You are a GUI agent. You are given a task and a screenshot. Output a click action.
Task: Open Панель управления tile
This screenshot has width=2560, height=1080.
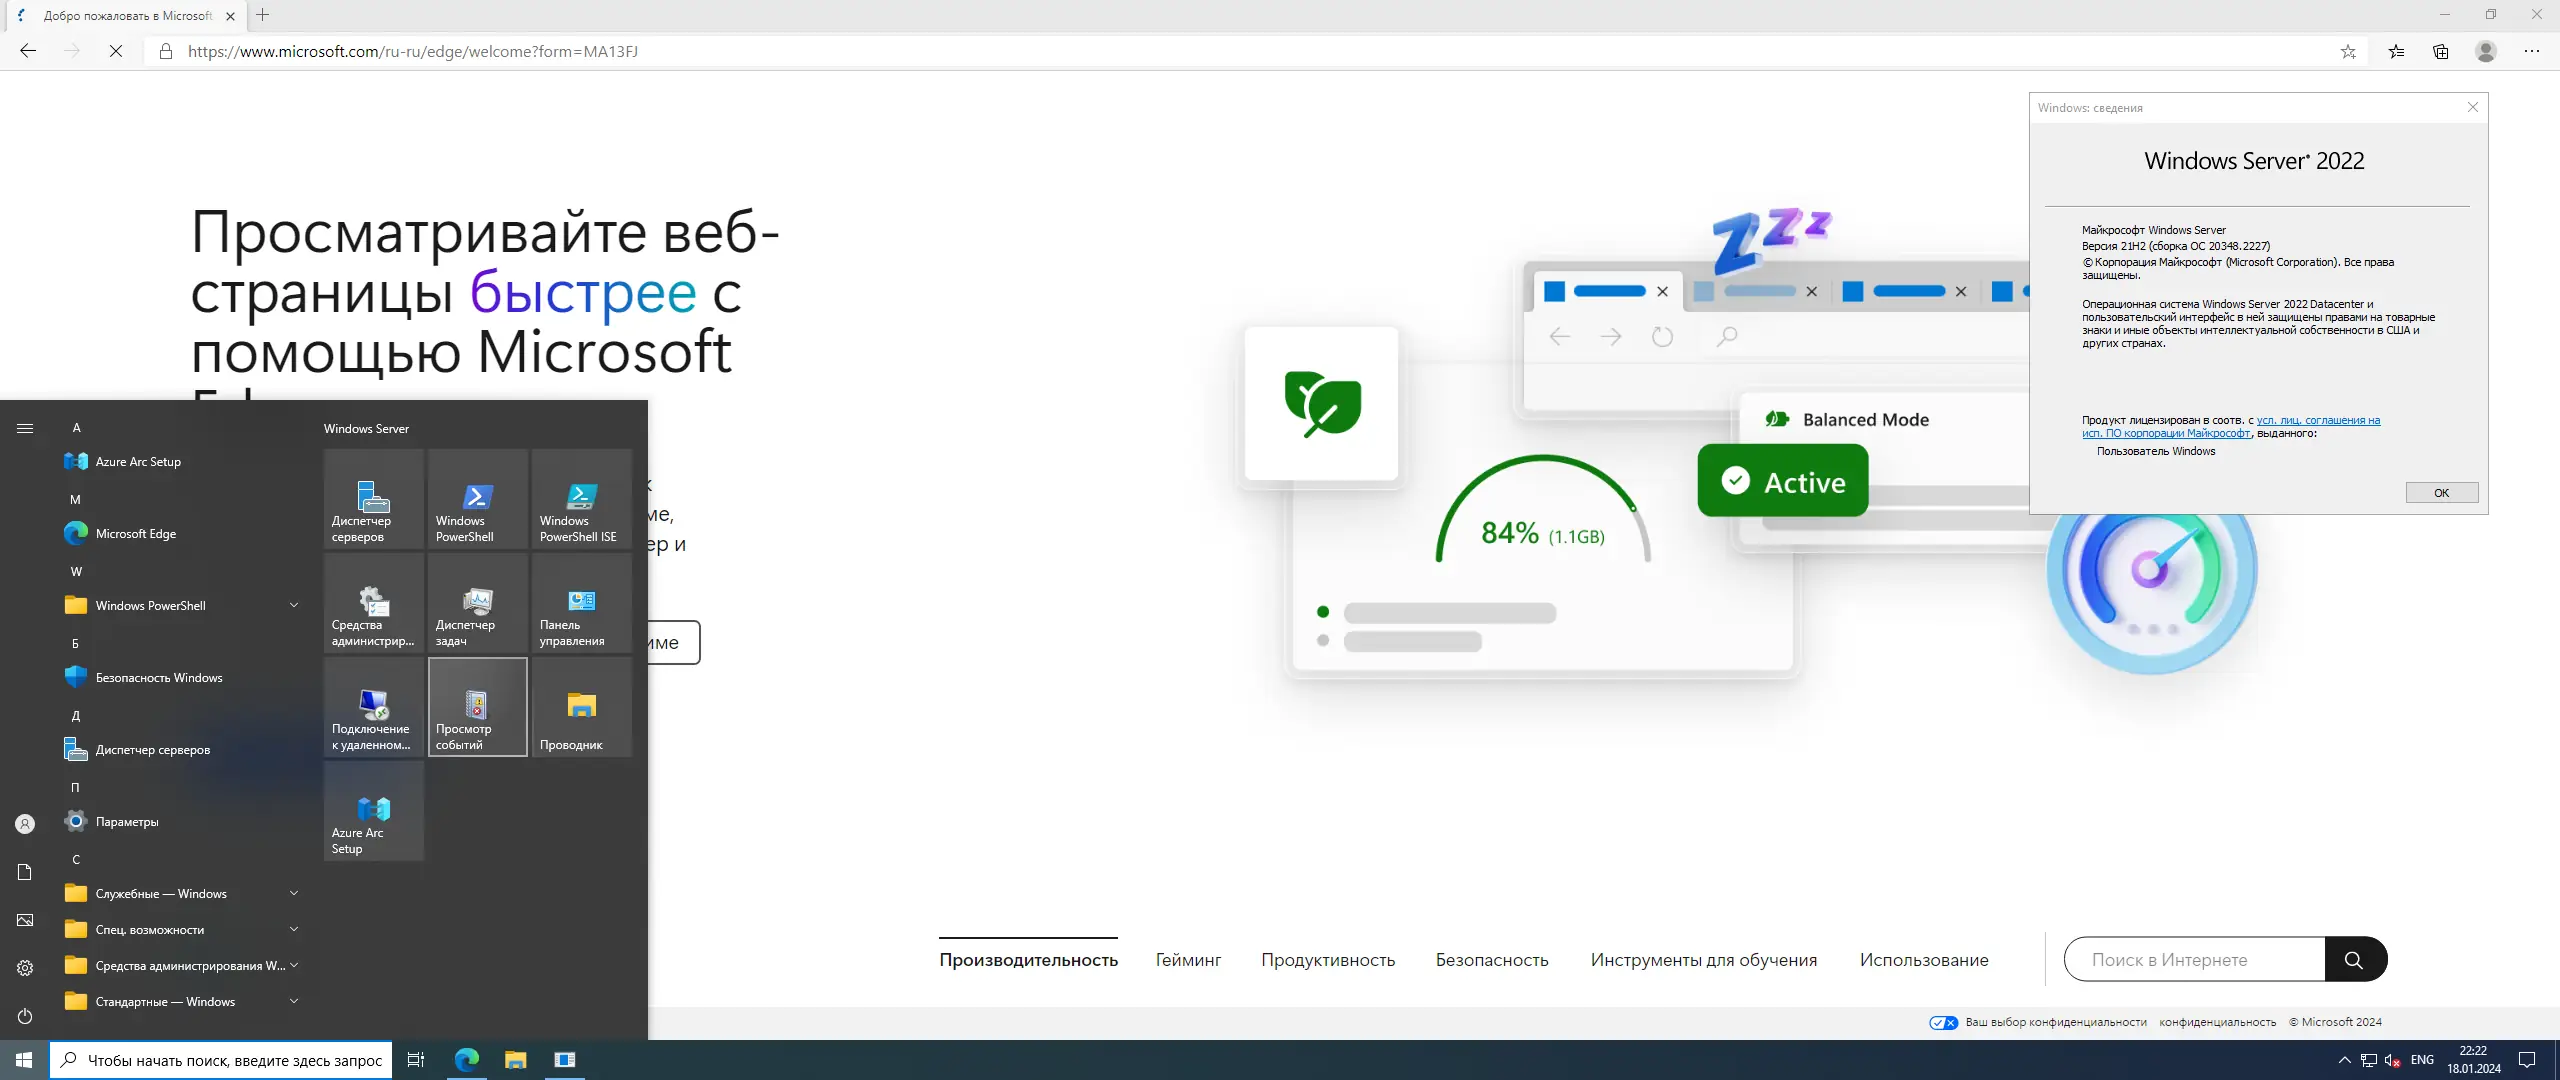pos(581,603)
